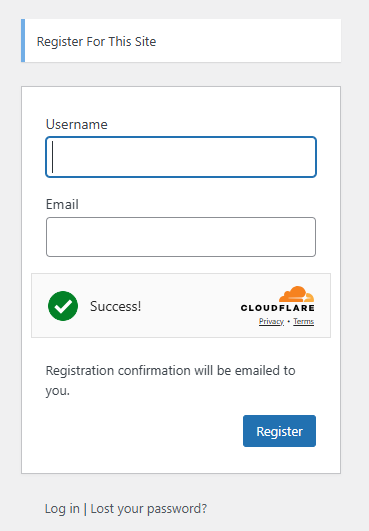Click the pipe separator after Log in
369x531 pixels.
(85, 509)
